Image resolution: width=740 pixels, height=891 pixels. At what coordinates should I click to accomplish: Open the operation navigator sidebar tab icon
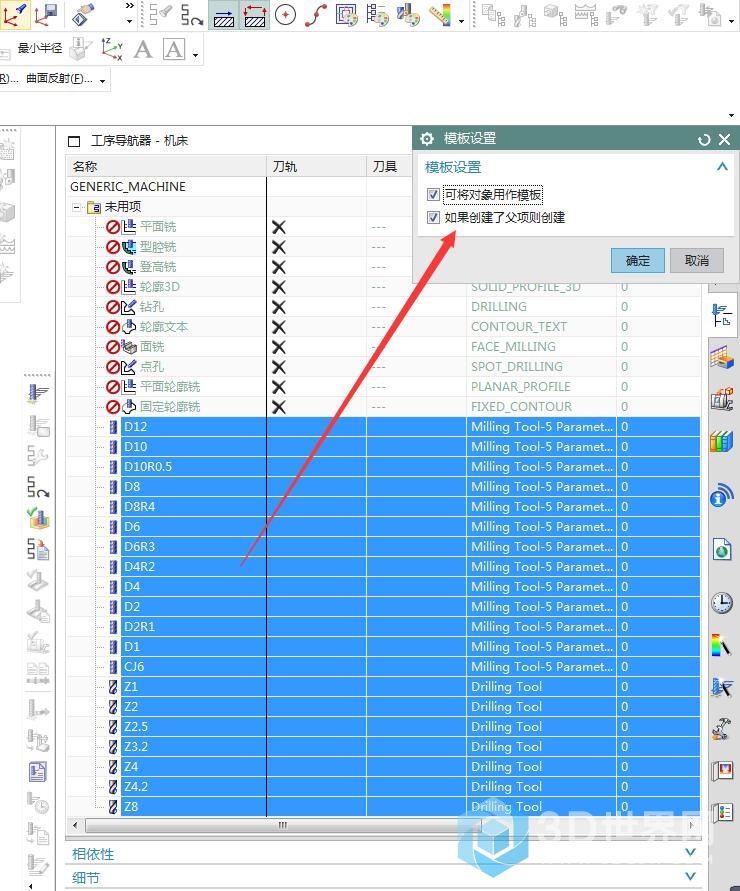(722, 315)
